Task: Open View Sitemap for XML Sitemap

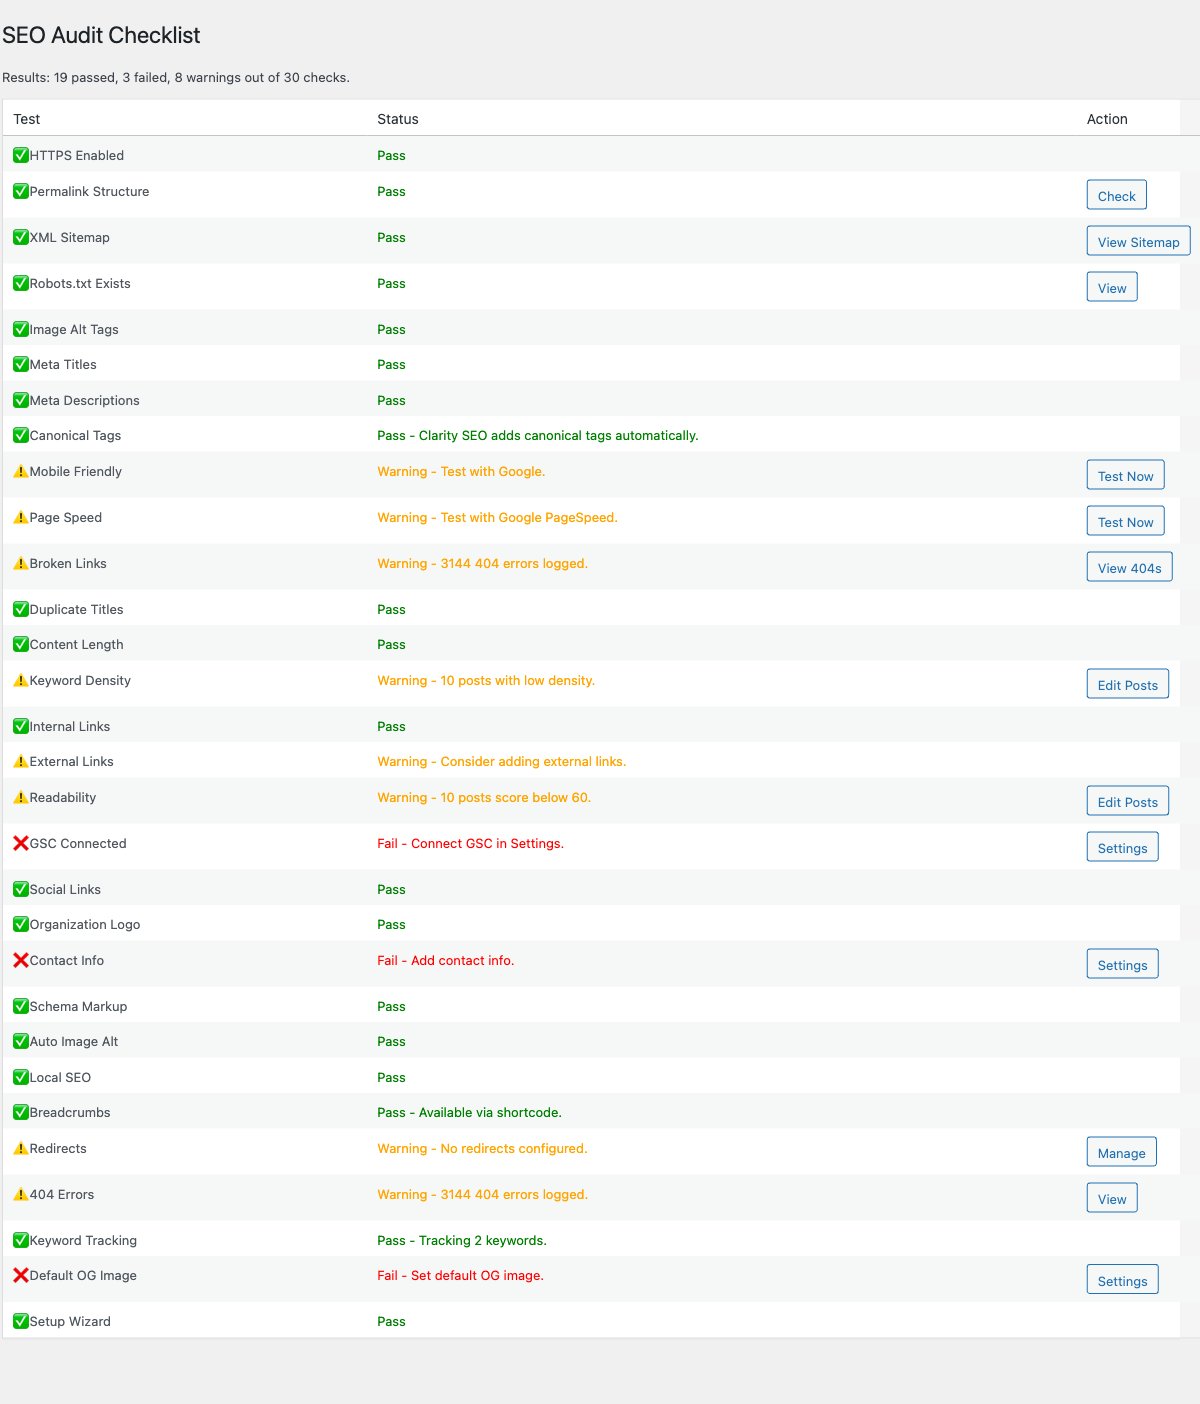Action: pyautogui.click(x=1138, y=241)
